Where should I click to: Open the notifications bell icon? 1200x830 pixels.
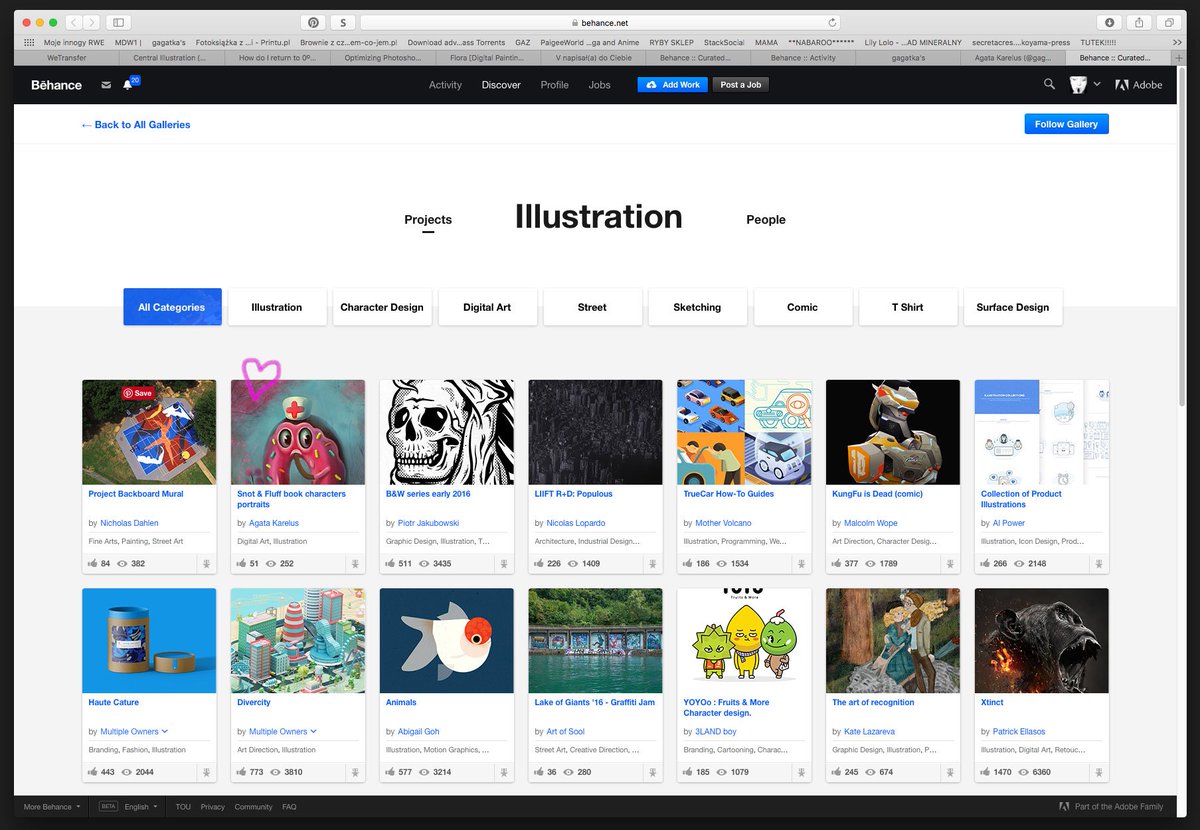[127, 85]
